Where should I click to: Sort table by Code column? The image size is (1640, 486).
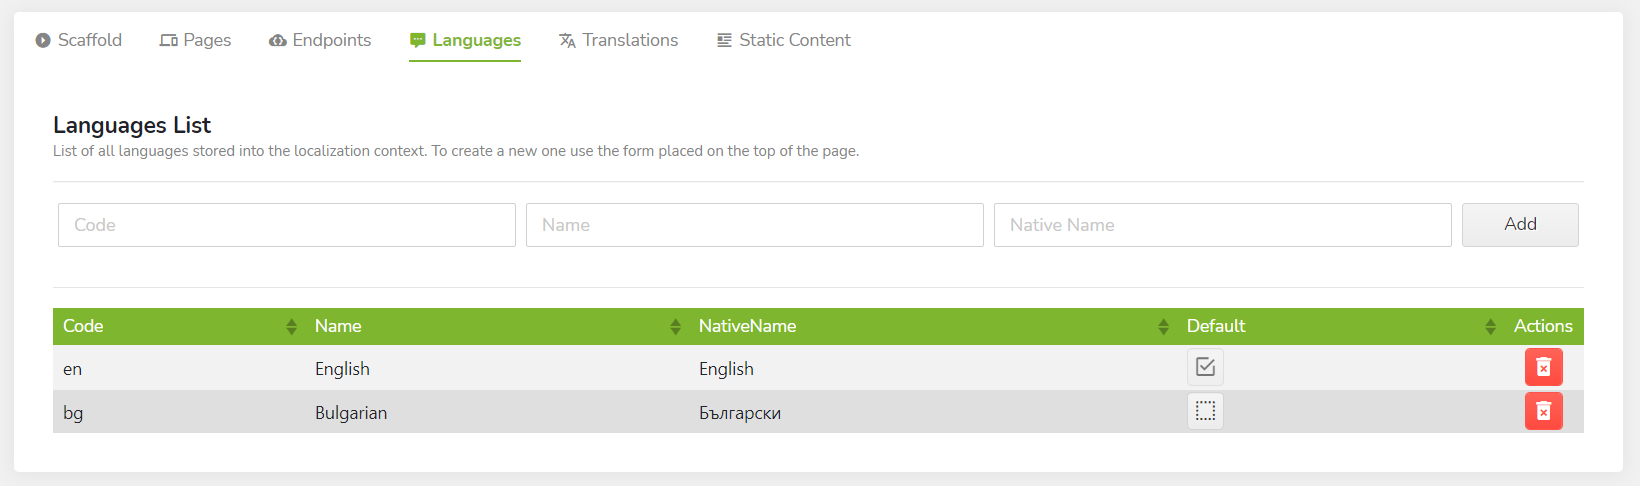point(291,327)
